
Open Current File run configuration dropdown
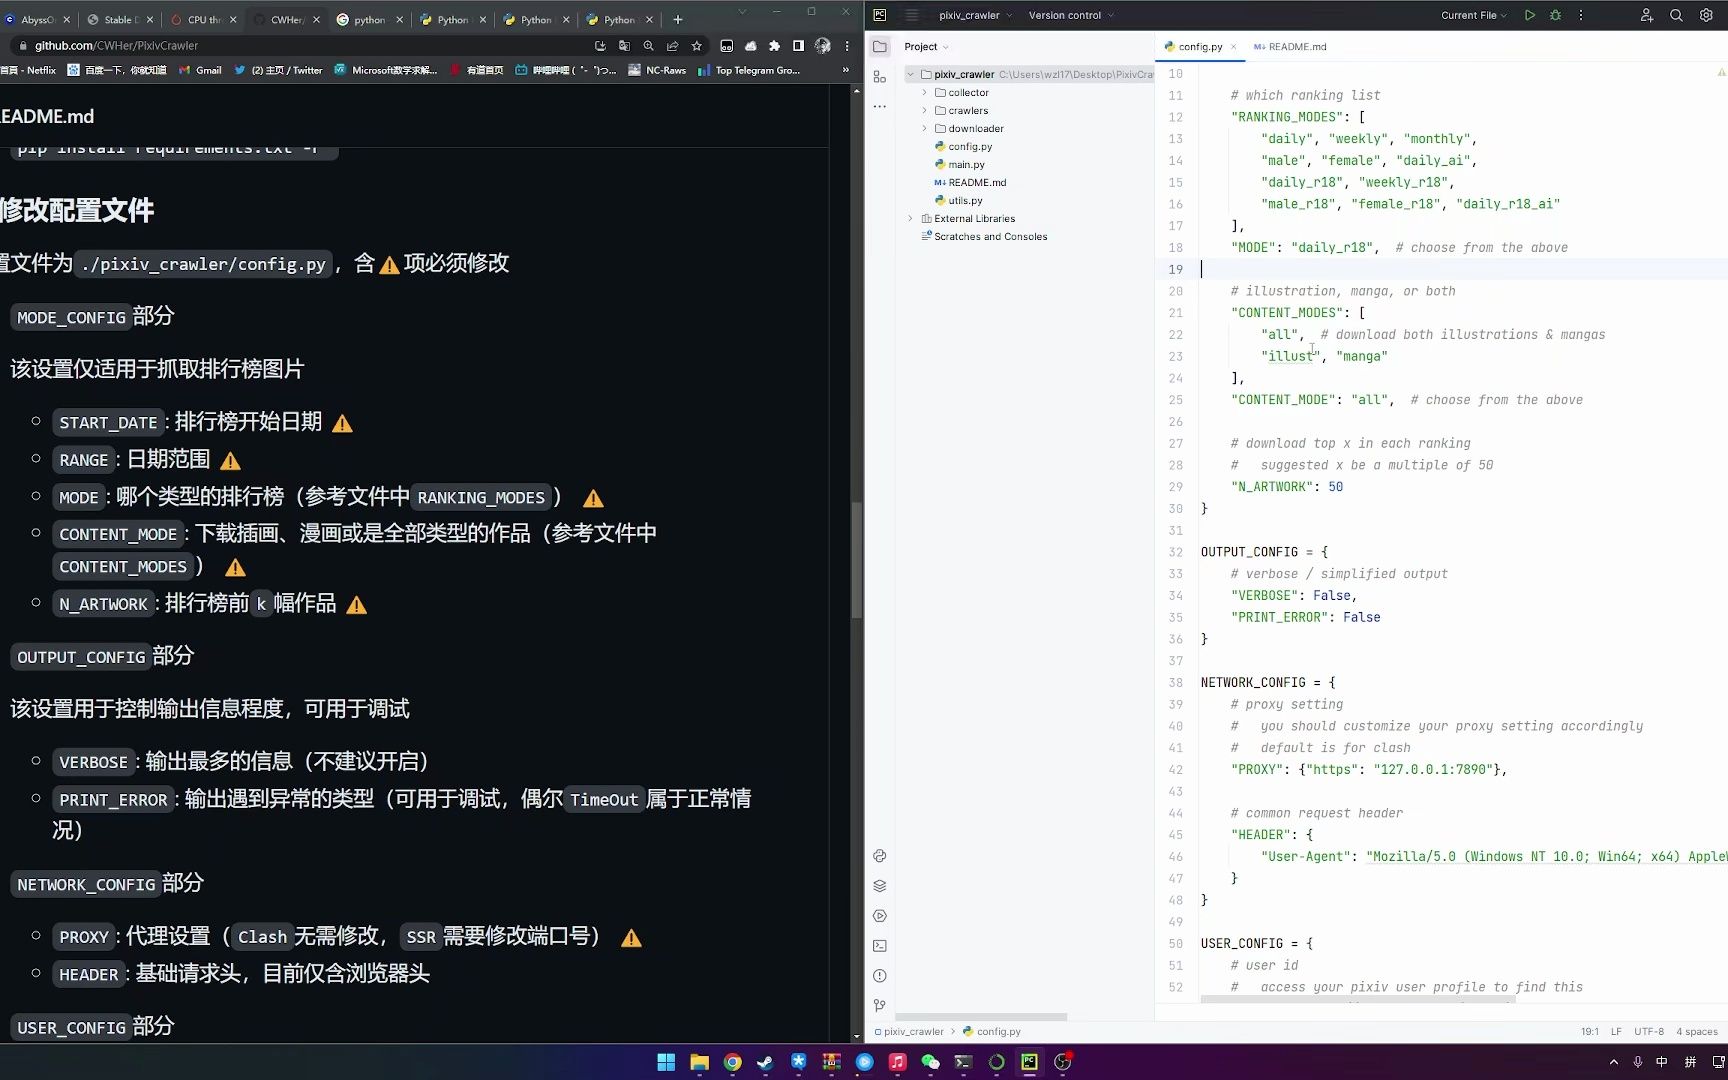1474,16
